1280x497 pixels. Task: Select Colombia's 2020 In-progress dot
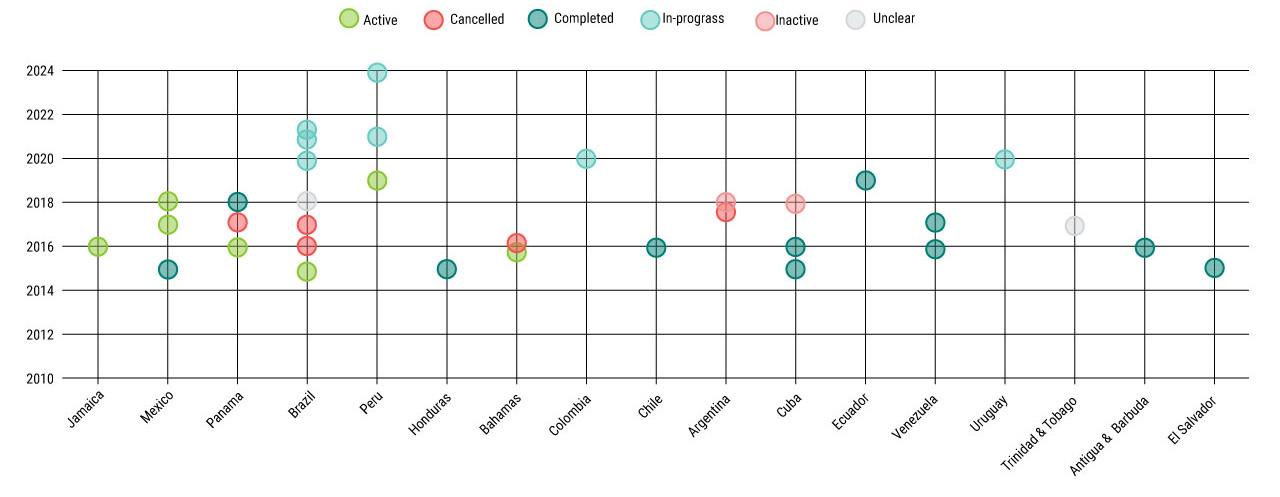pos(586,159)
